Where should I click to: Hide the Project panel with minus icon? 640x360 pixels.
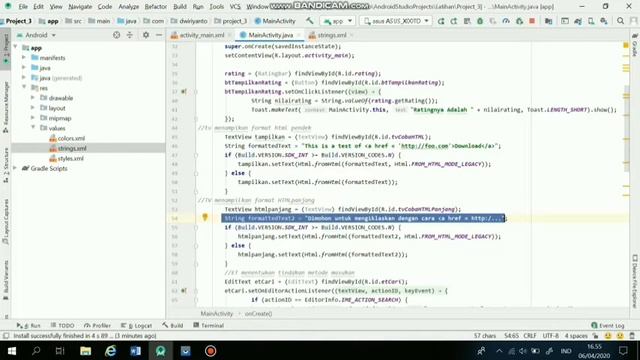tap(159, 35)
